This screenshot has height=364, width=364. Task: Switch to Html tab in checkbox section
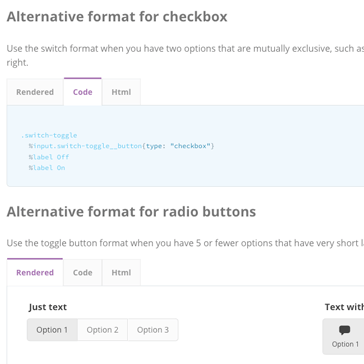pos(121,92)
